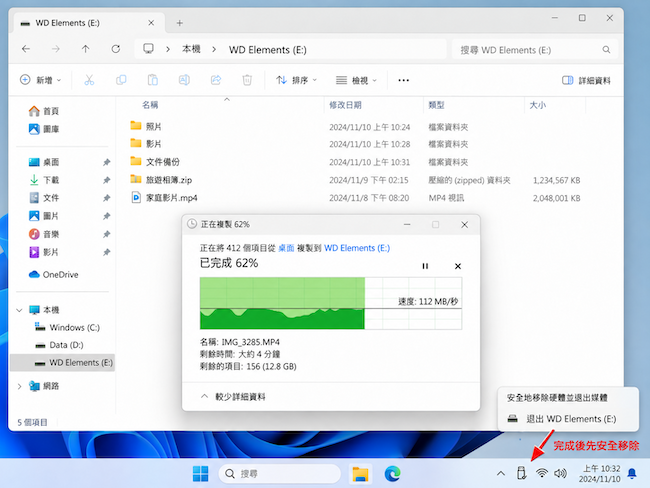The image size is (650, 488).
Task: Select Data (D:) drive in the sidebar
Action: click(x=59, y=345)
